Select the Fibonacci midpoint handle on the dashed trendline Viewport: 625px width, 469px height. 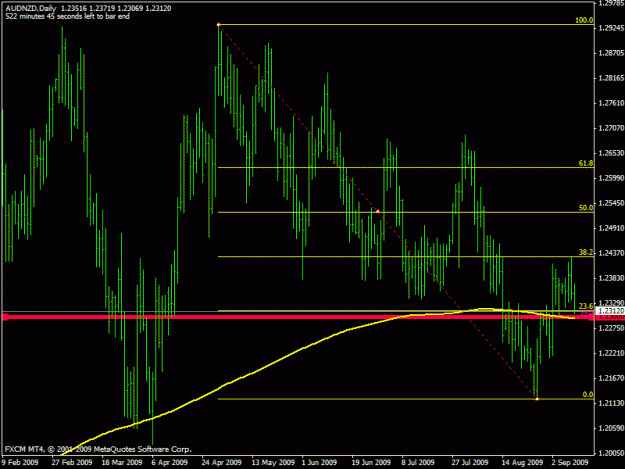click(378, 211)
